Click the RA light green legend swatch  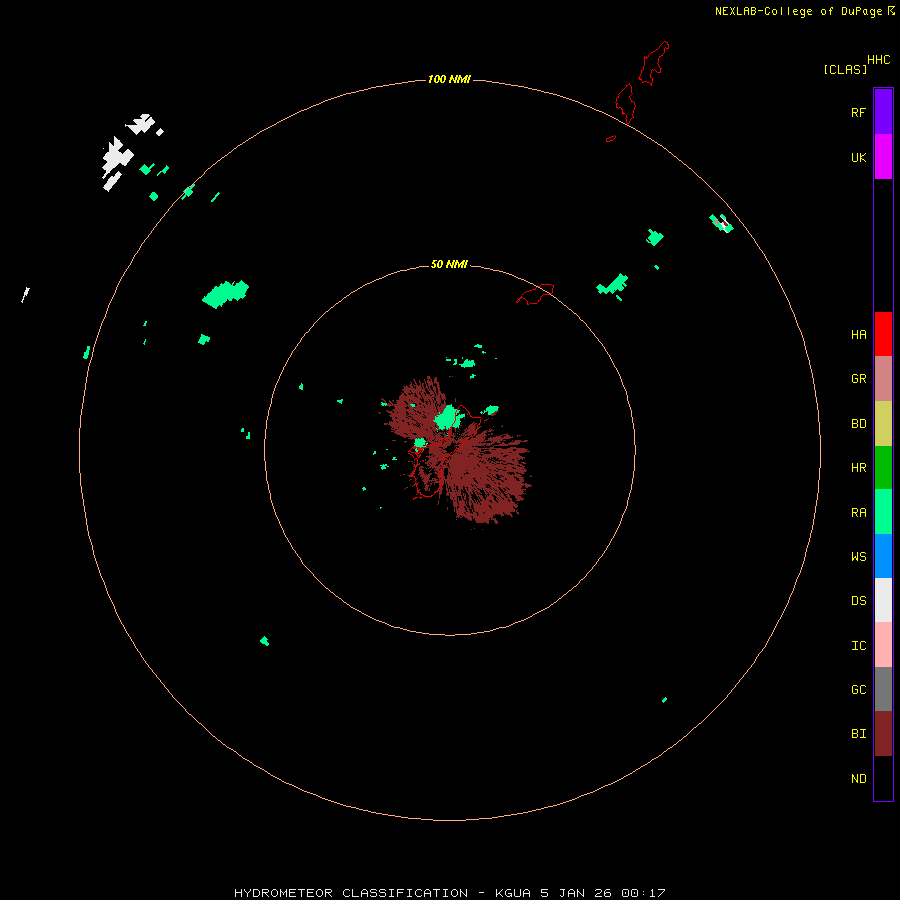click(x=883, y=512)
